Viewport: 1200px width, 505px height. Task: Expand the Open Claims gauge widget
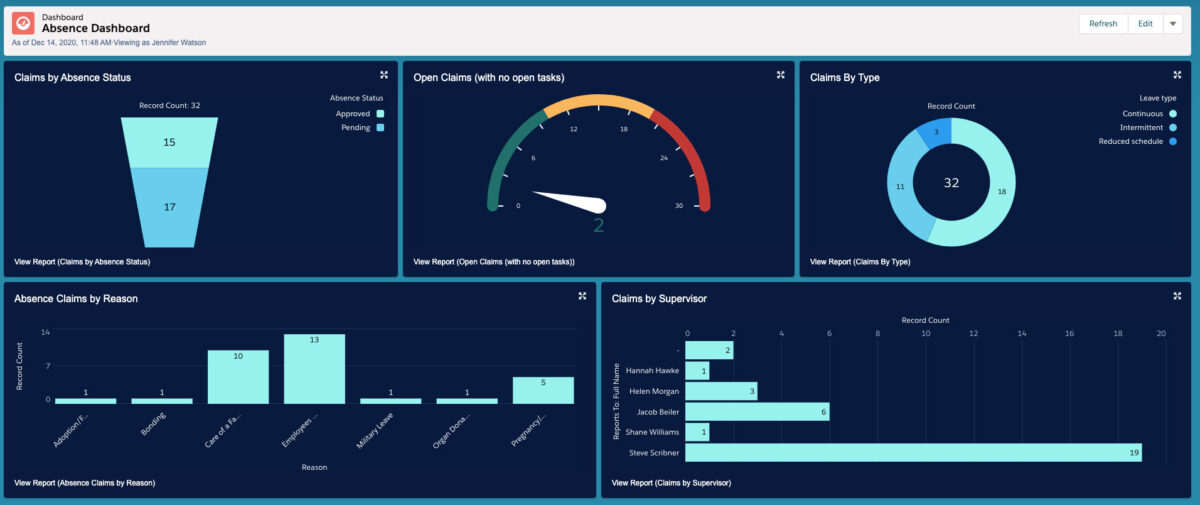(x=780, y=75)
